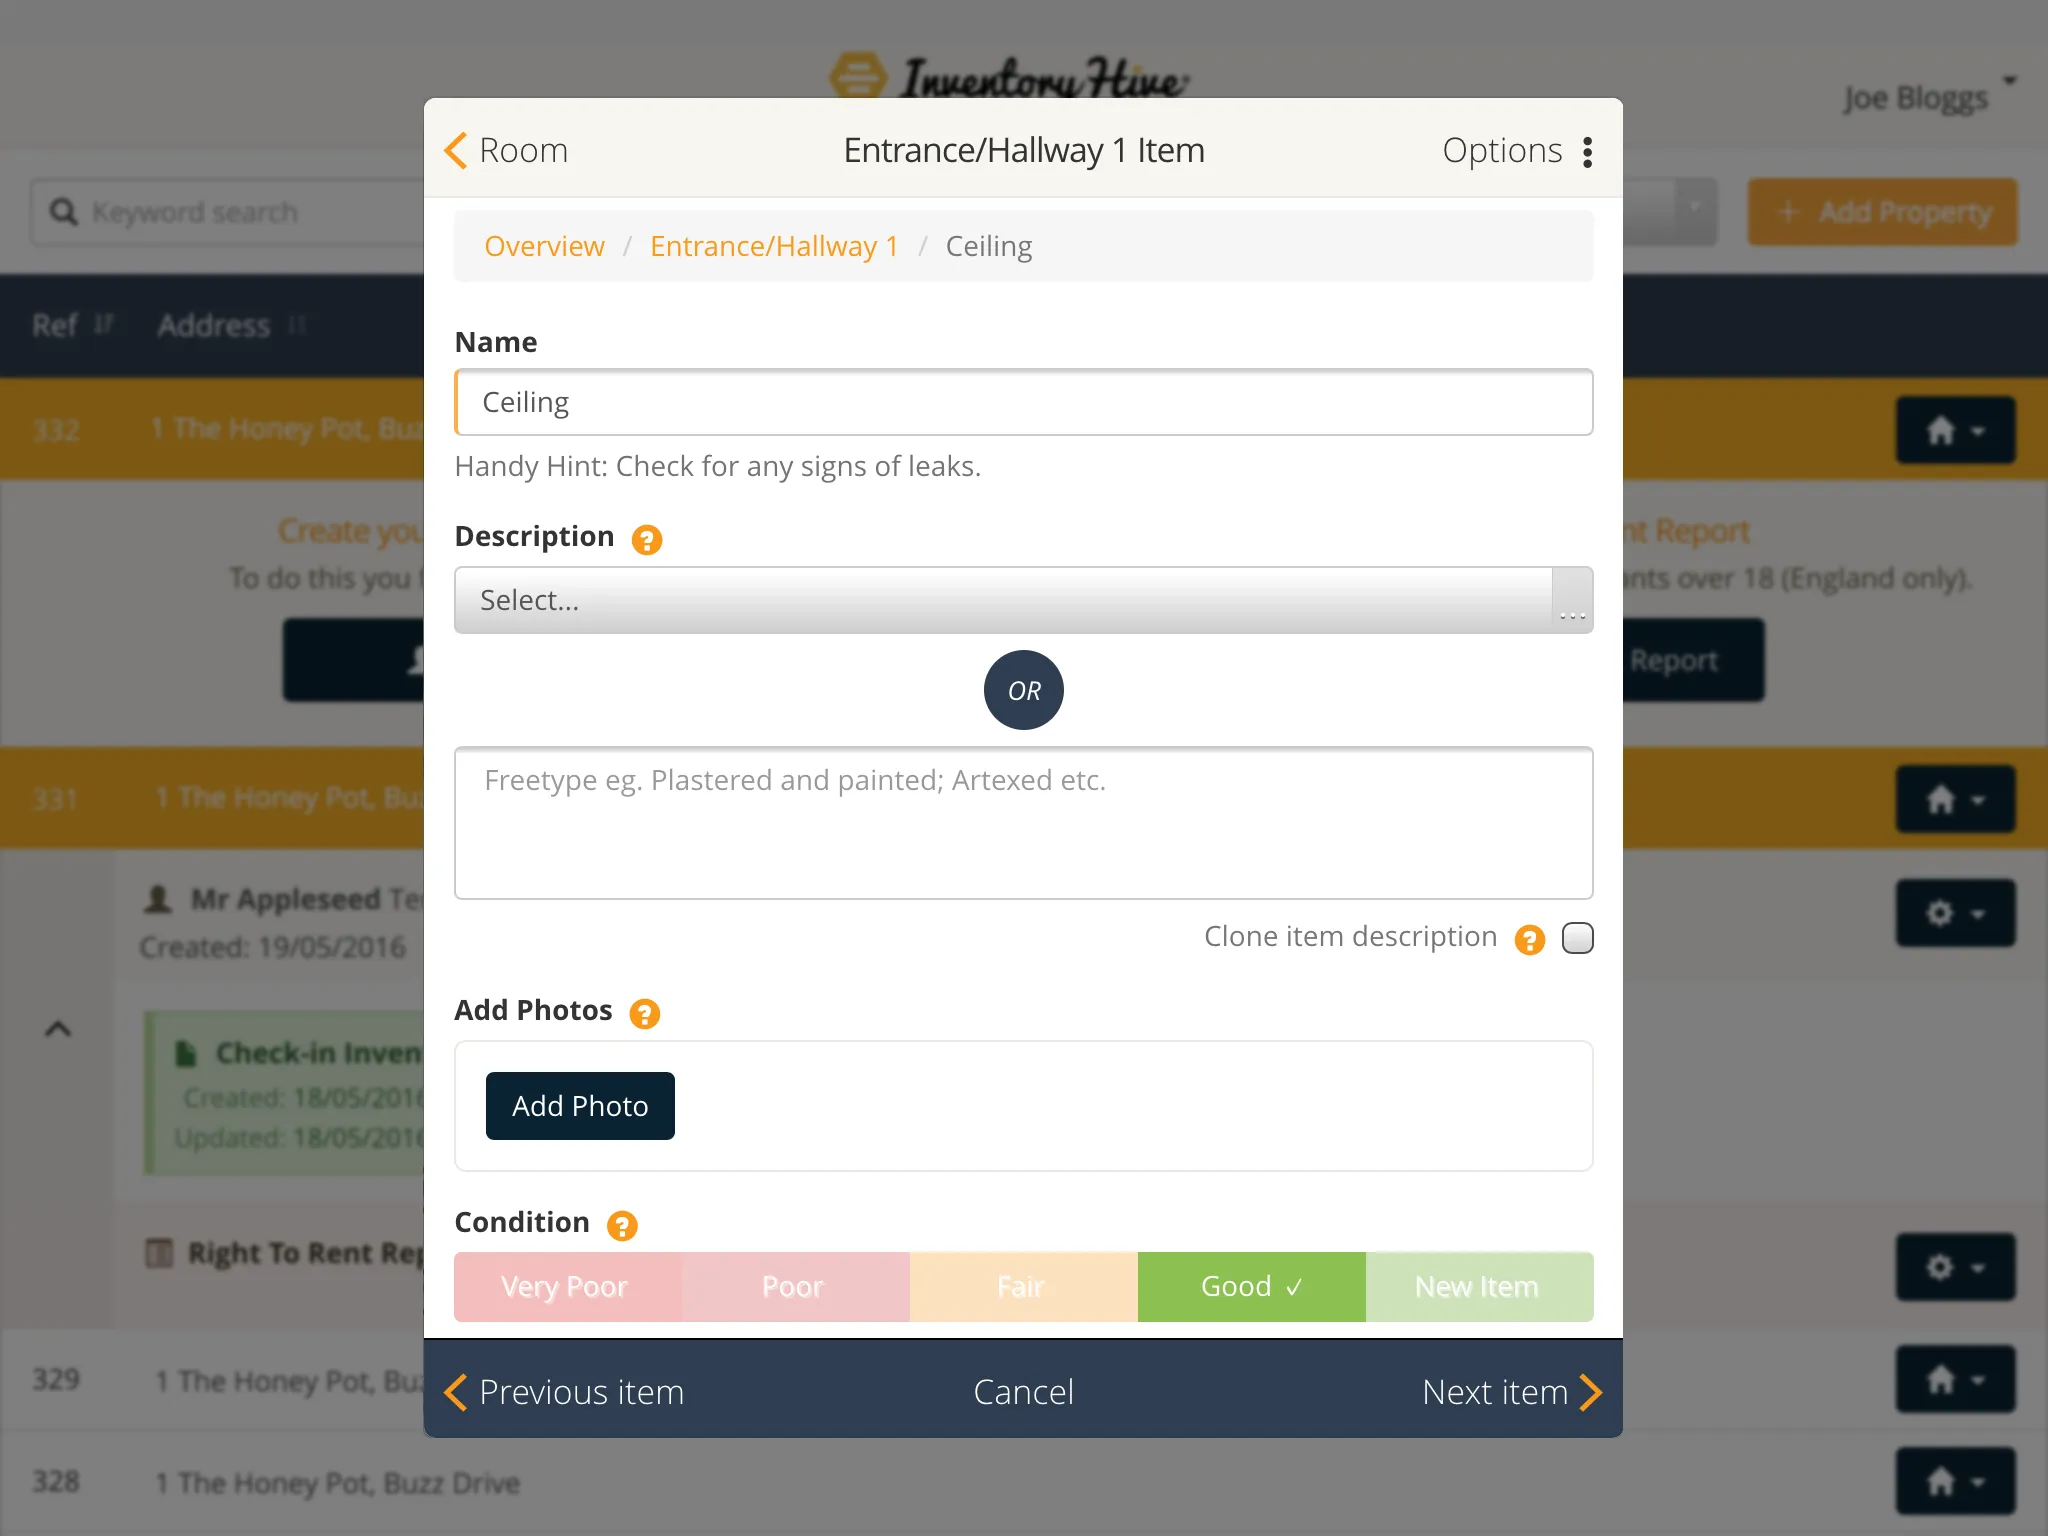2048x1536 pixels.
Task: Click the Ceiling name input field
Action: tap(1024, 402)
